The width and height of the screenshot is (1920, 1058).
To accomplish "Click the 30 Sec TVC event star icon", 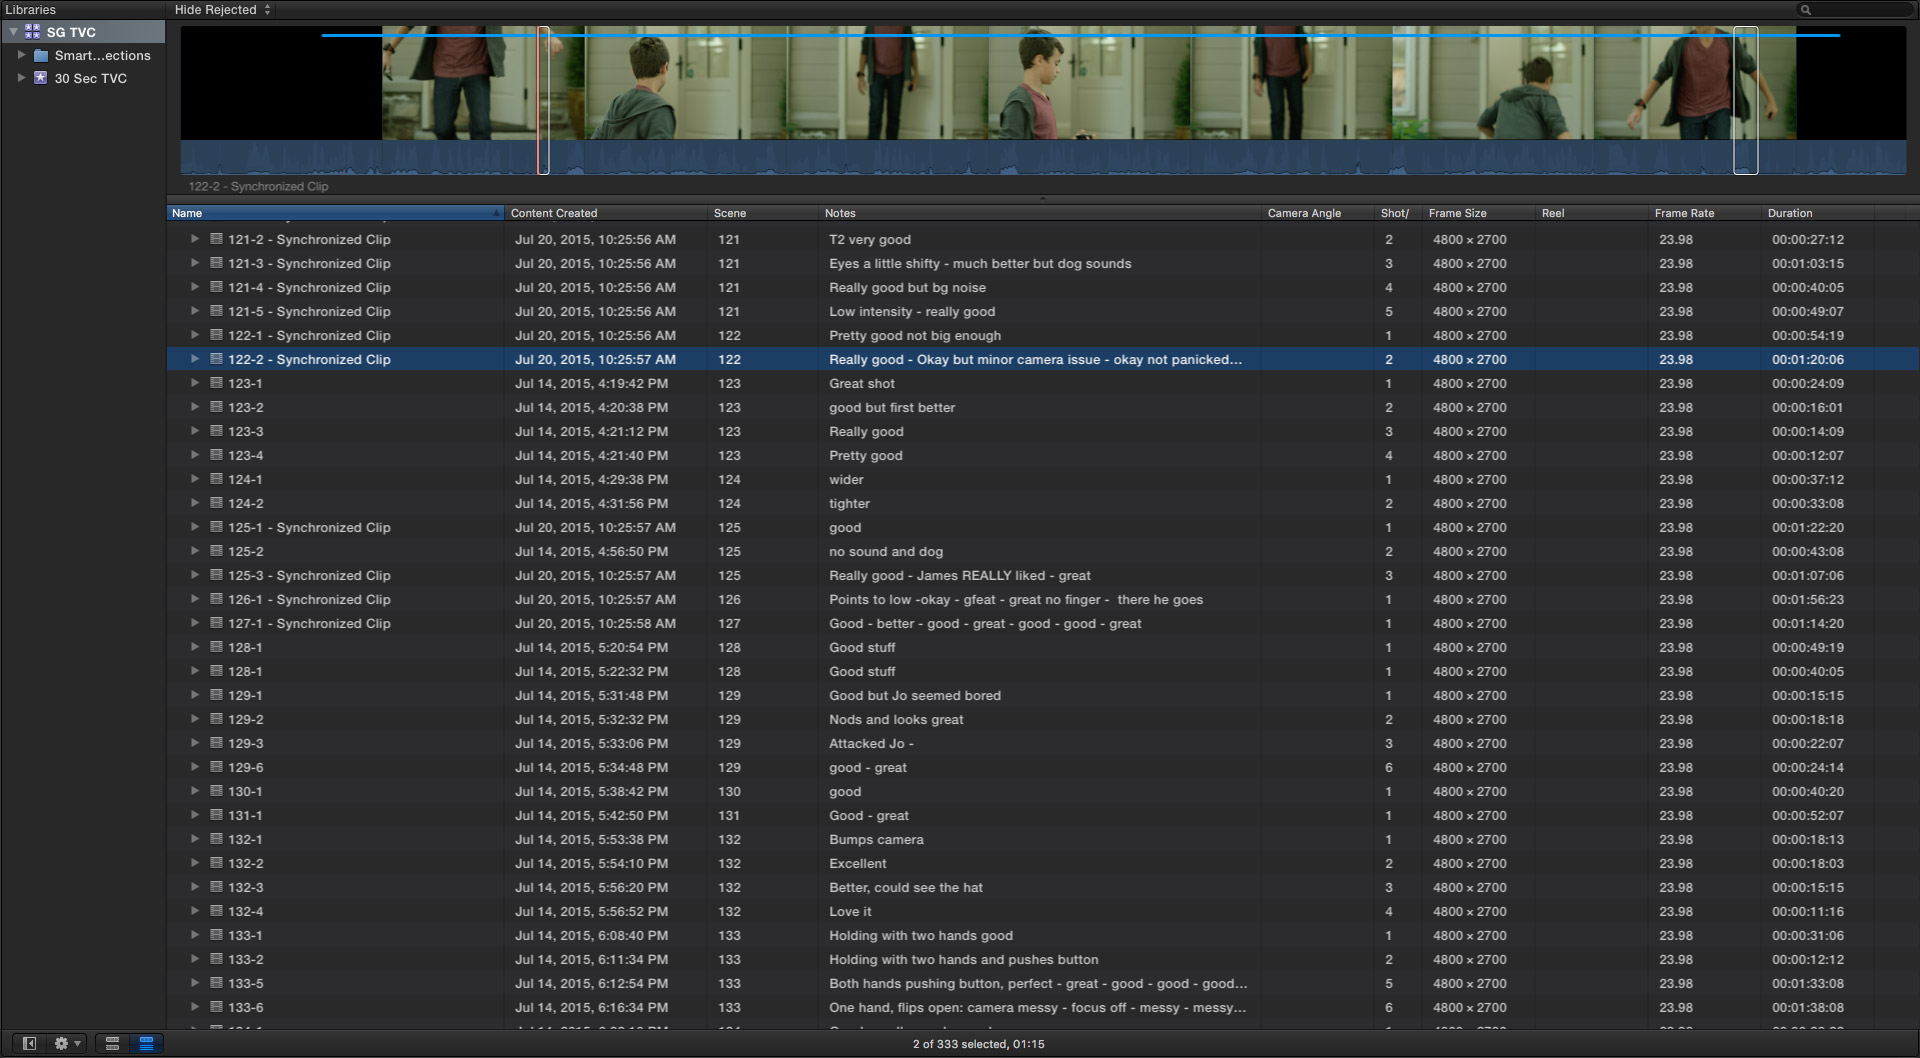I will pyautogui.click(x=41, y=78).
